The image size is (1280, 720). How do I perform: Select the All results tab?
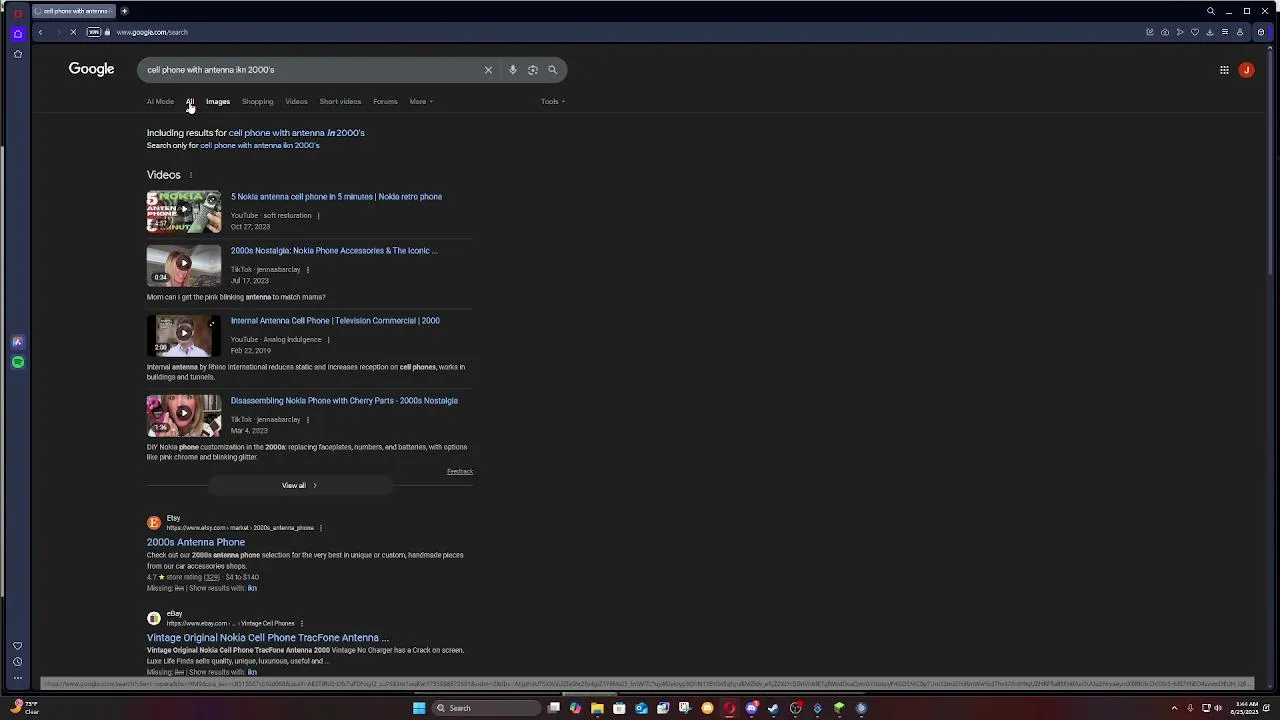(x=190, y=101)
